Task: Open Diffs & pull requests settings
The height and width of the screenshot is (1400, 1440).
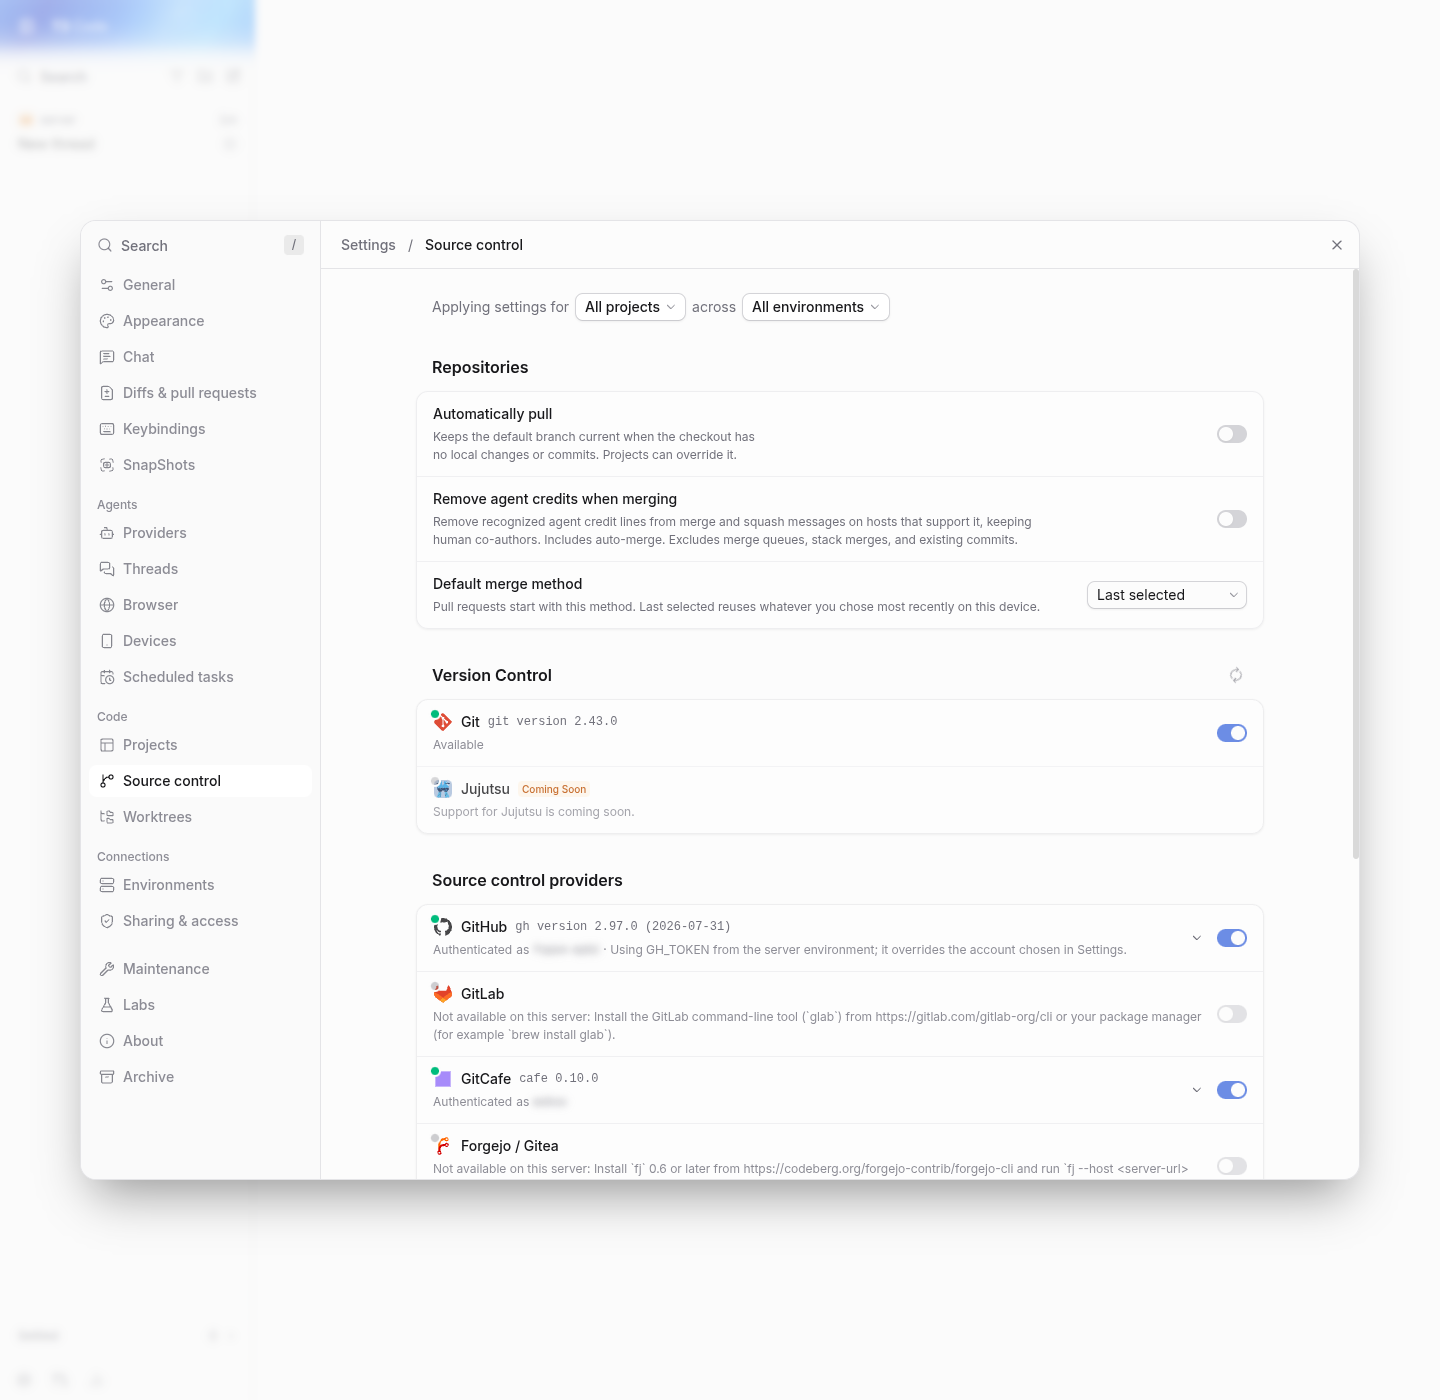Action: (x=200, y=393)
